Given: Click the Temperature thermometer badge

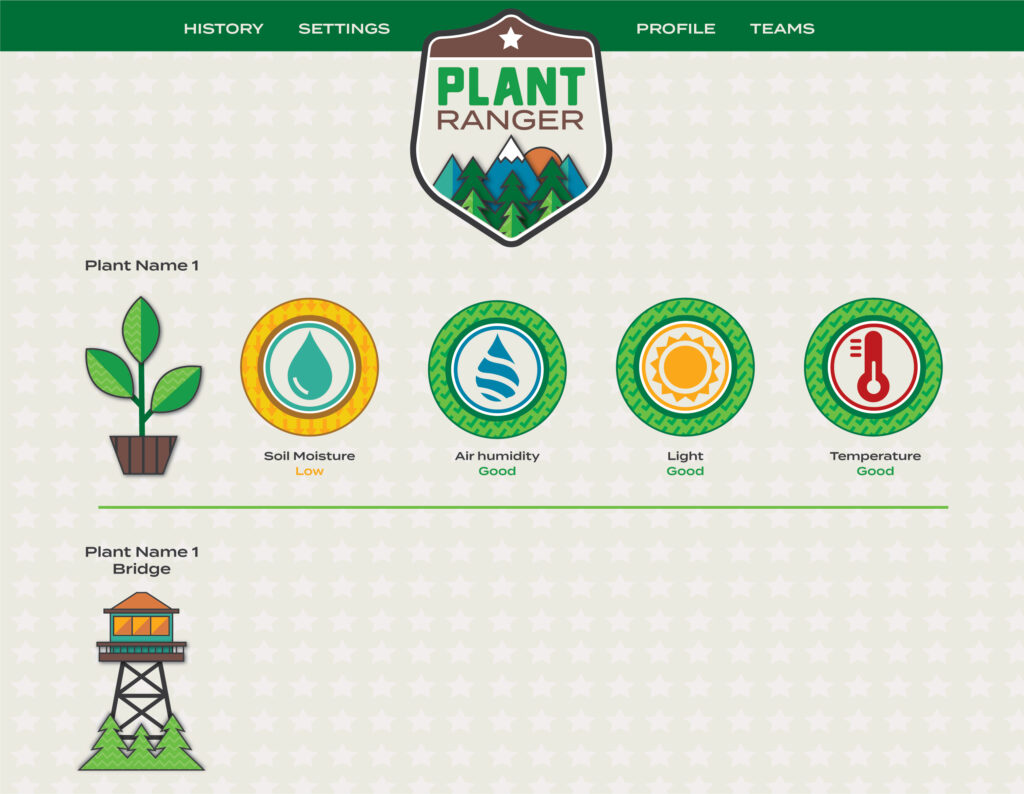Looking at the screenshot, I should pyautogui.click(x=873, y=366).
